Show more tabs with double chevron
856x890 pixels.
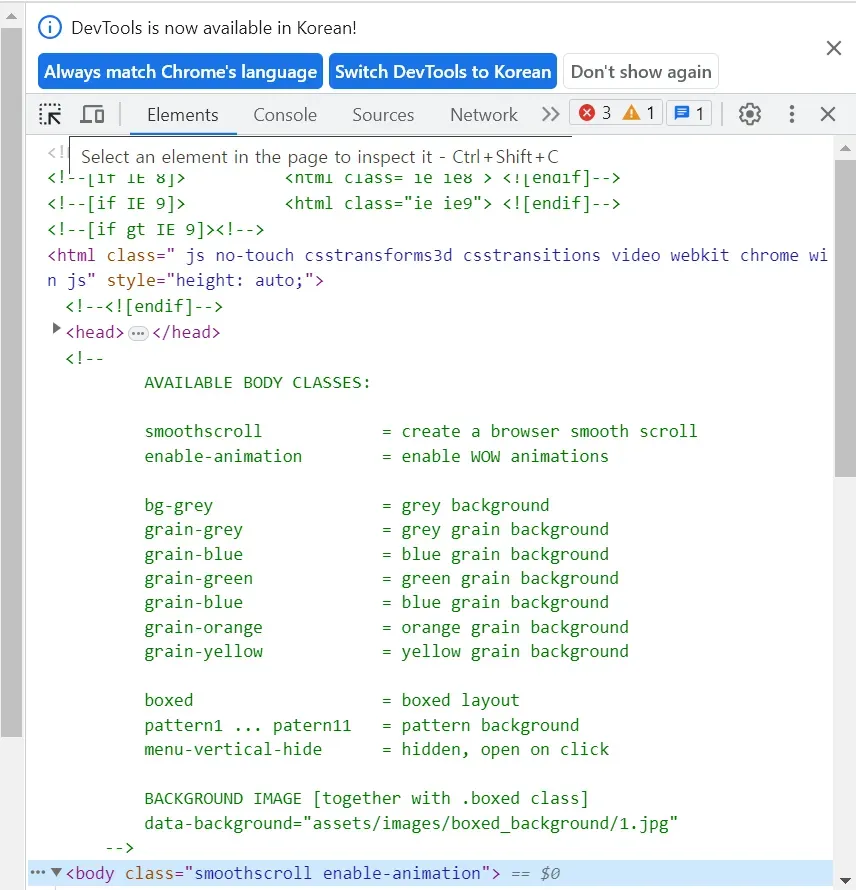click(x=550, y=114)
